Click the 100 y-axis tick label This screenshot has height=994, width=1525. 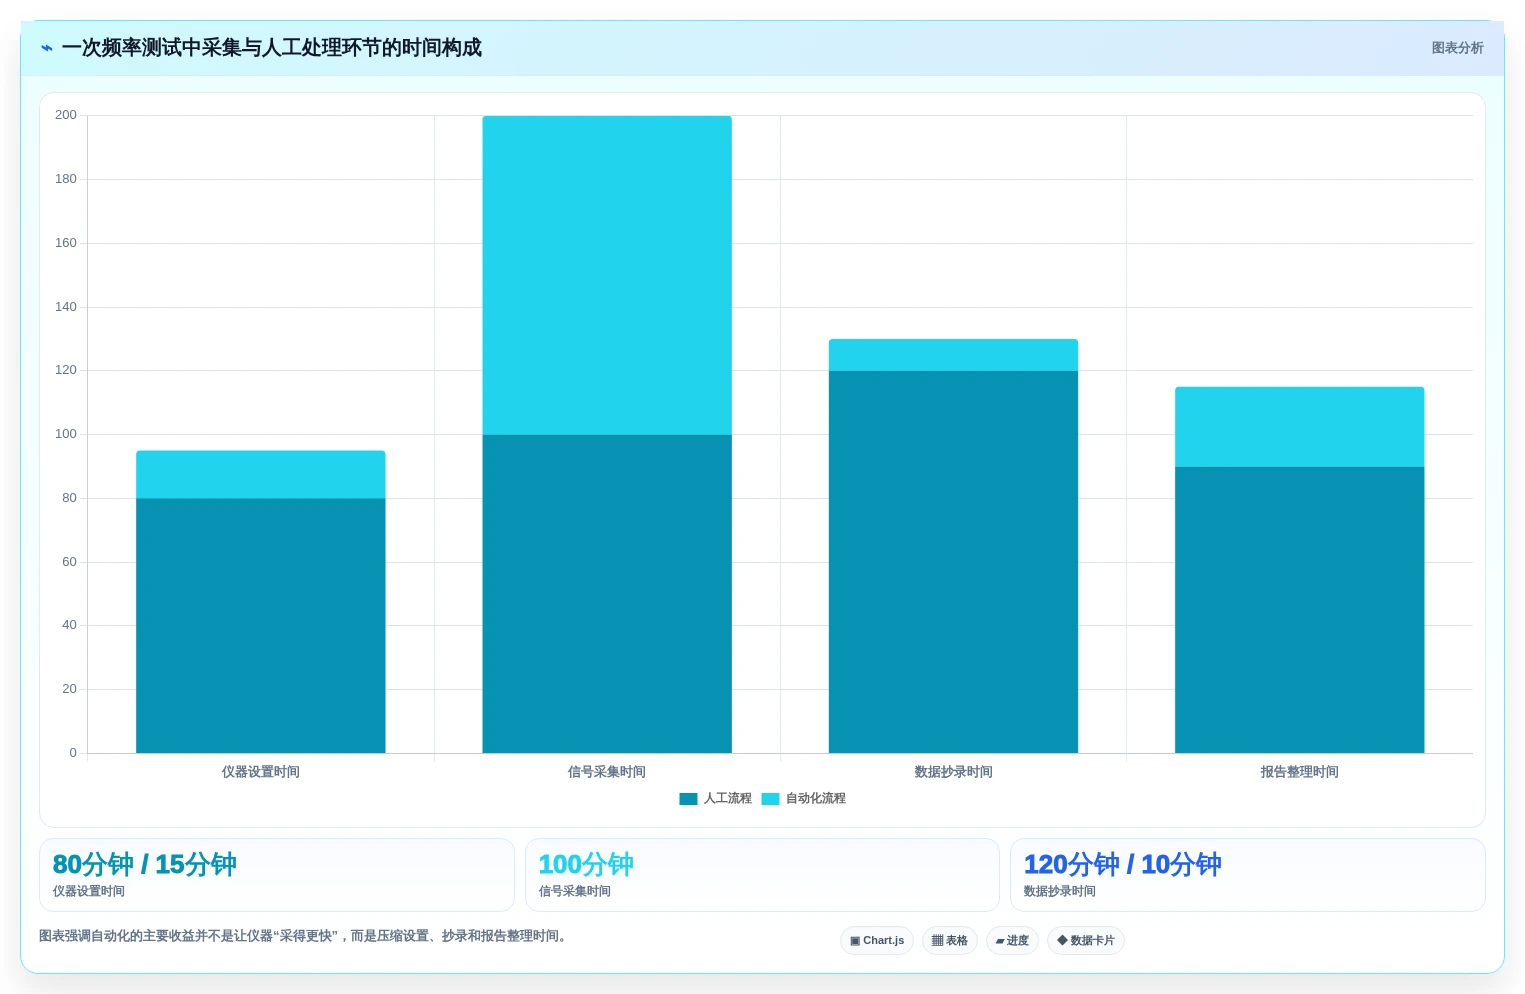point(66,434)
